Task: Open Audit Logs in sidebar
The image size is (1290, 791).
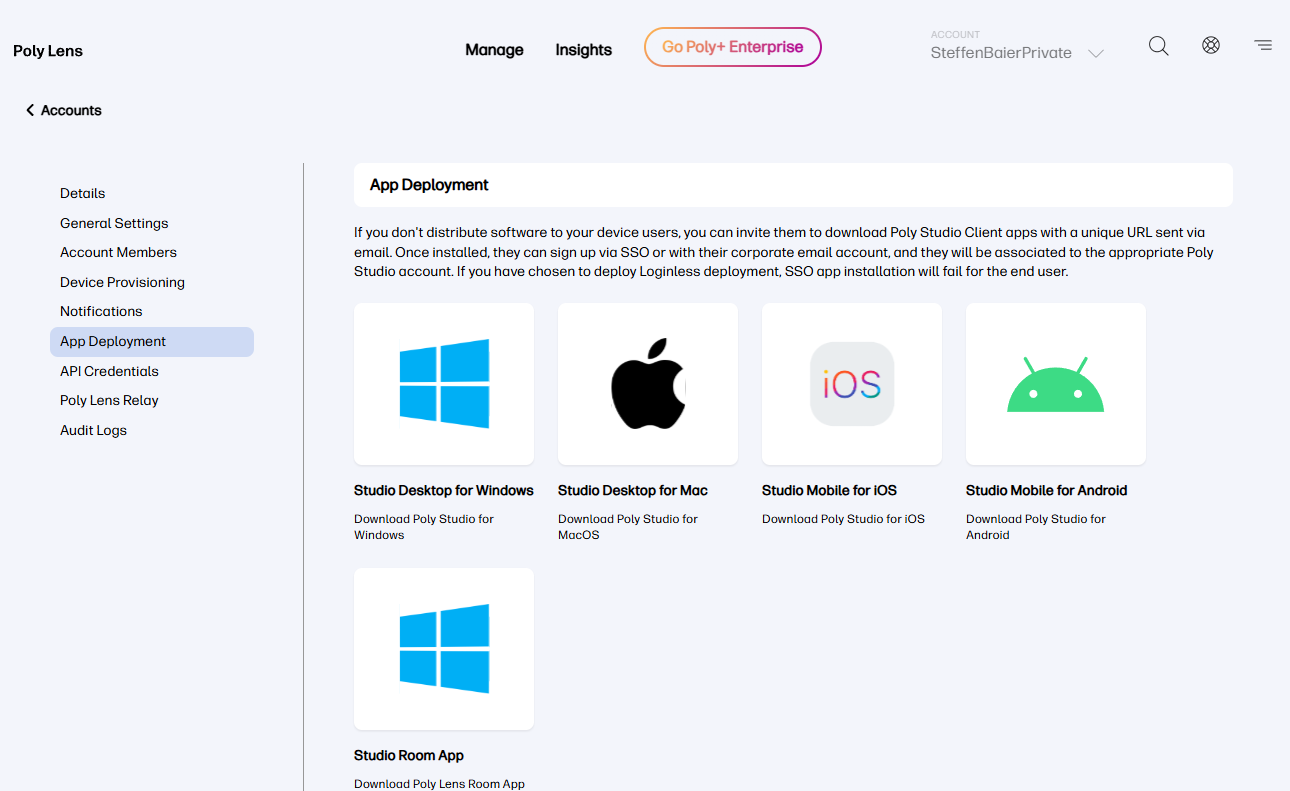Action: pyautogui.click(x=93, y=430)
